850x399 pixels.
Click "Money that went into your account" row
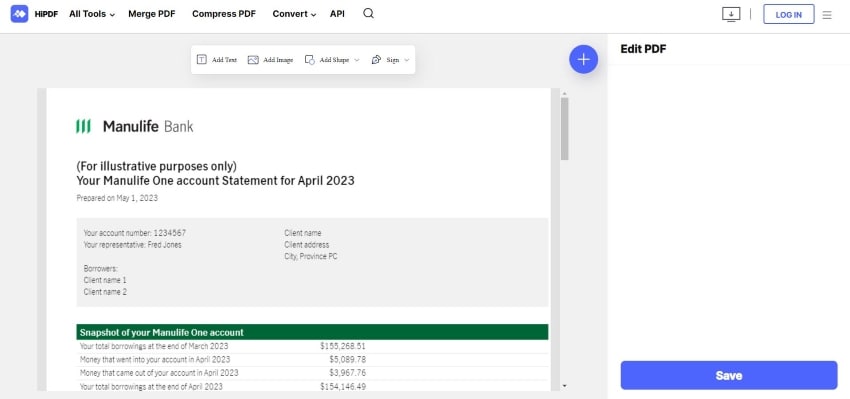312,359
